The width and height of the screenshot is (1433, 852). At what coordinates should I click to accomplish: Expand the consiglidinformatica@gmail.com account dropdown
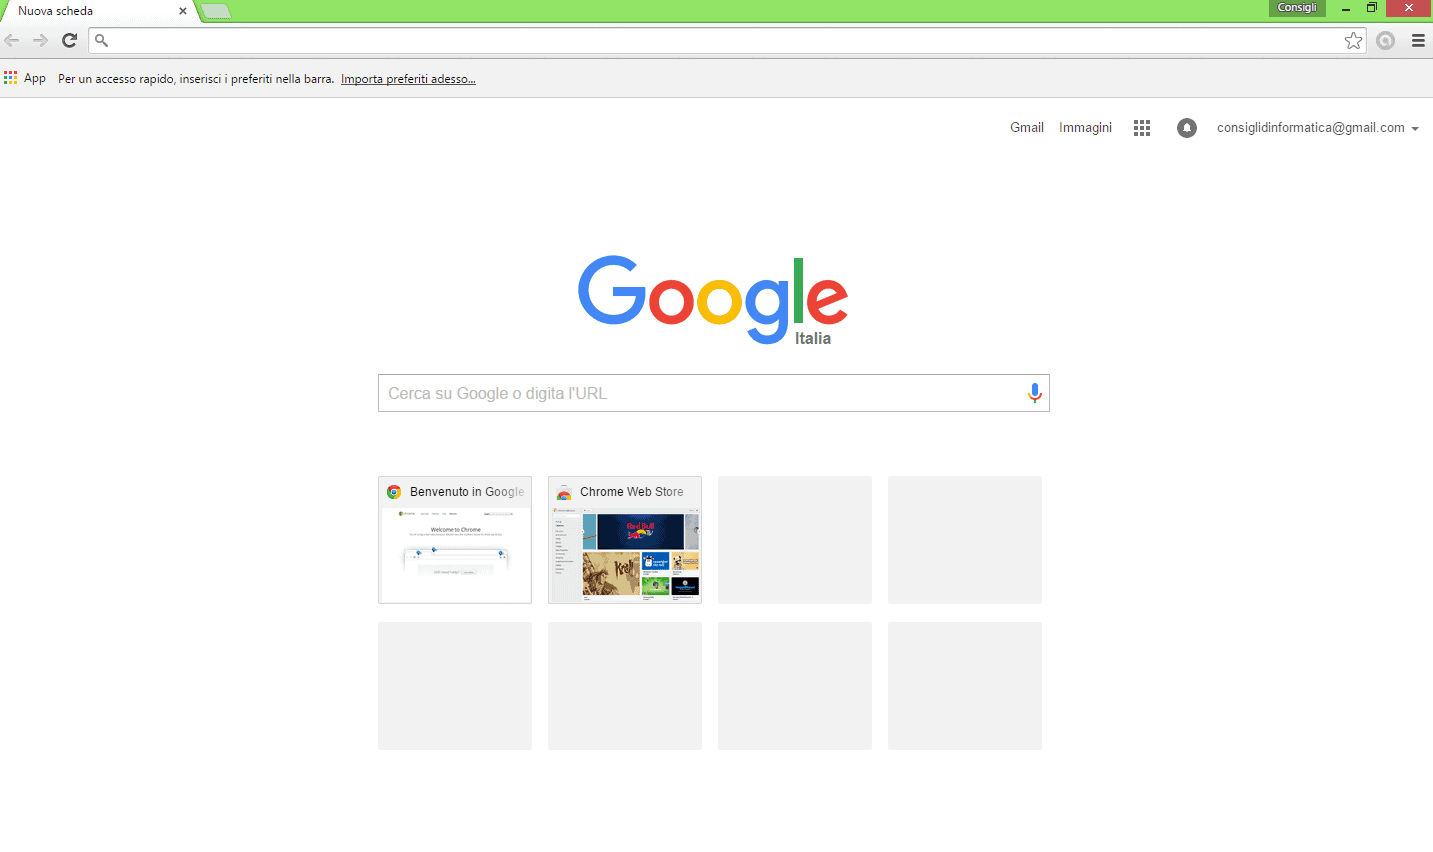pos(1317,128)
